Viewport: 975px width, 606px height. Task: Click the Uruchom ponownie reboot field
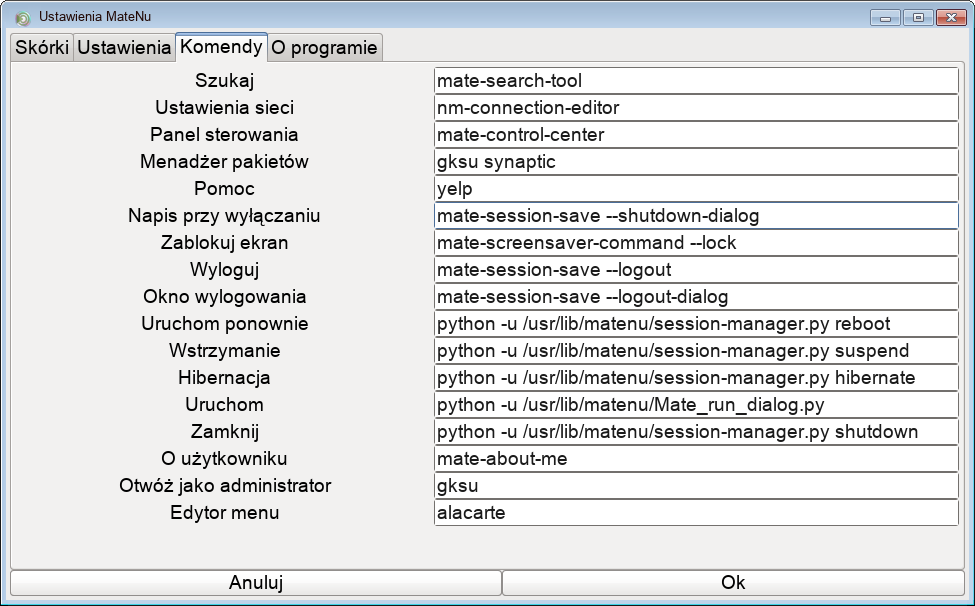[696, 324]
